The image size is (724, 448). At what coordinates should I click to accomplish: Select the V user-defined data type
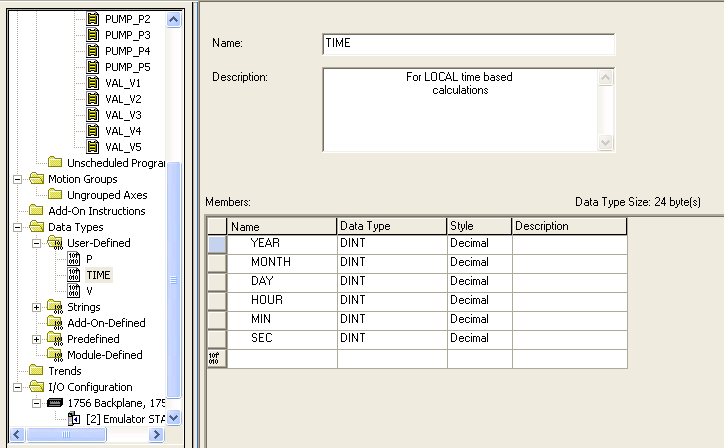(x=89, y=291)
